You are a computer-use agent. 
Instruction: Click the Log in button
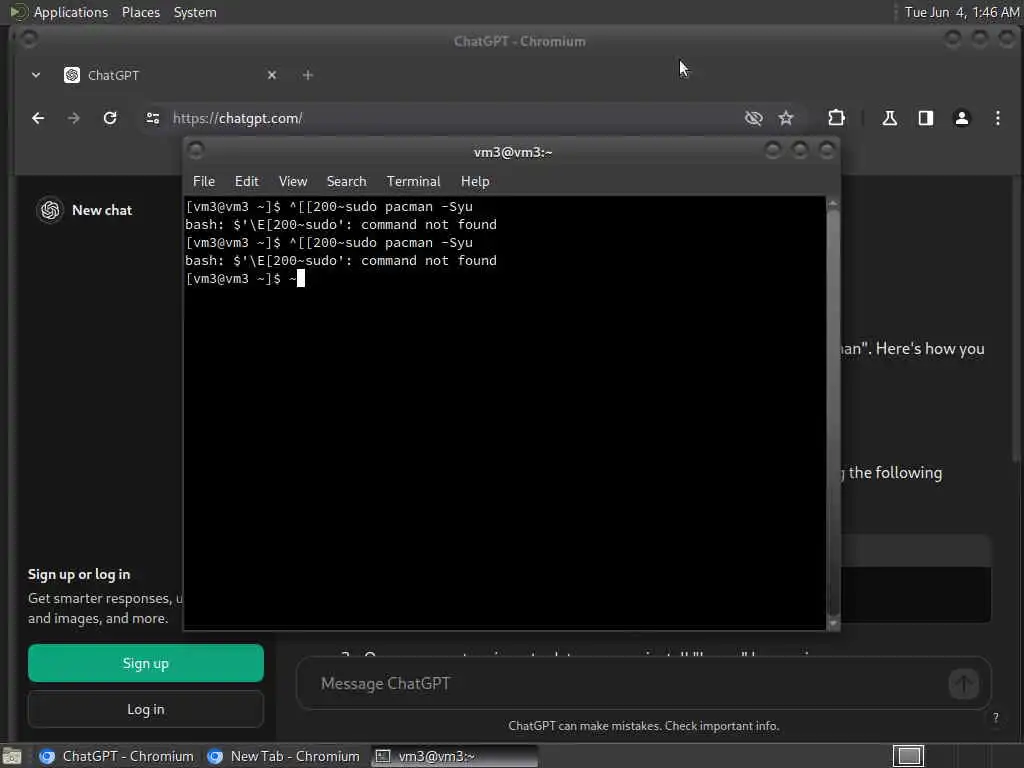146,709
